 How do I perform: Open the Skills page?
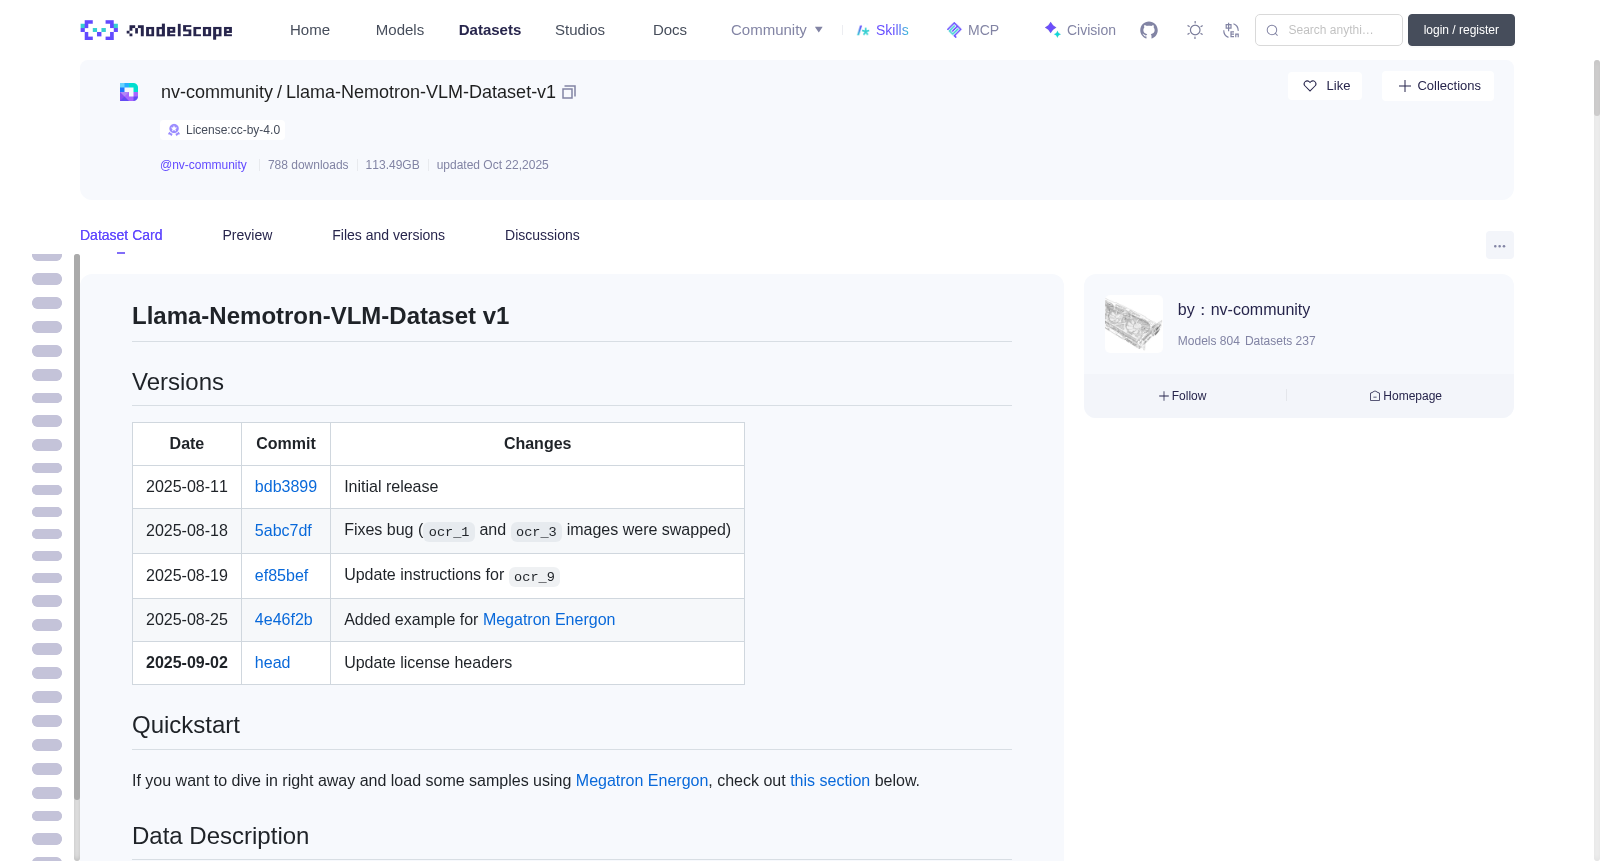[882, 30]
